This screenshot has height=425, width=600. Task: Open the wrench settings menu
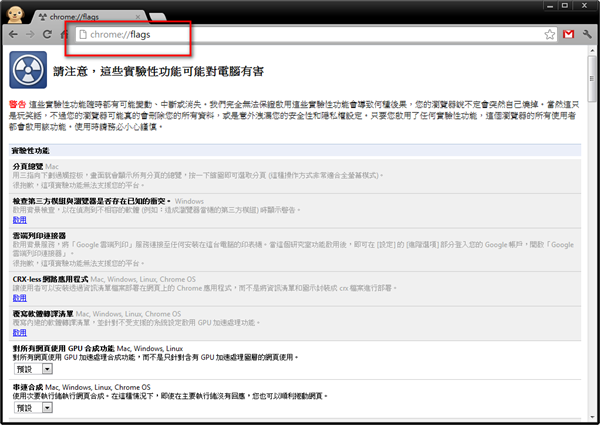[587, 34]
